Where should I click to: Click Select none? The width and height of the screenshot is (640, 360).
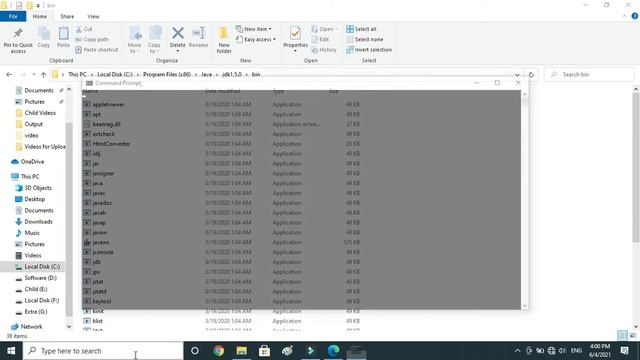coord(364,39)
